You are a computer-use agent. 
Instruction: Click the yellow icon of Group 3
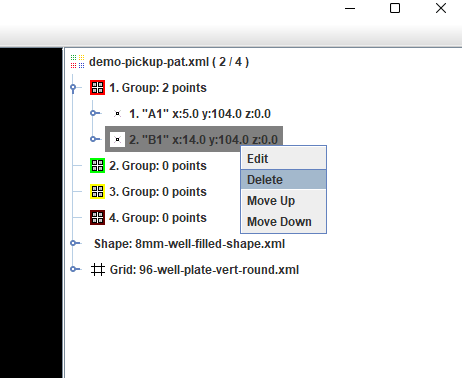[97, 192]
